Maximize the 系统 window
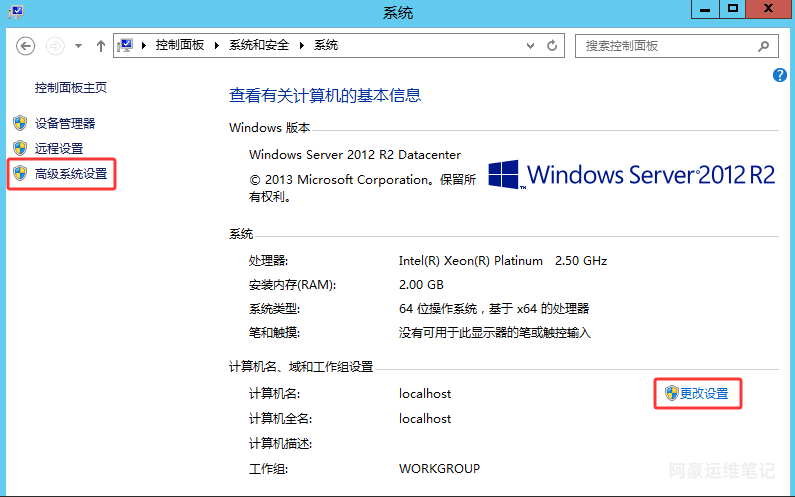This screenshot has width=795, height=497. point(733,9)
